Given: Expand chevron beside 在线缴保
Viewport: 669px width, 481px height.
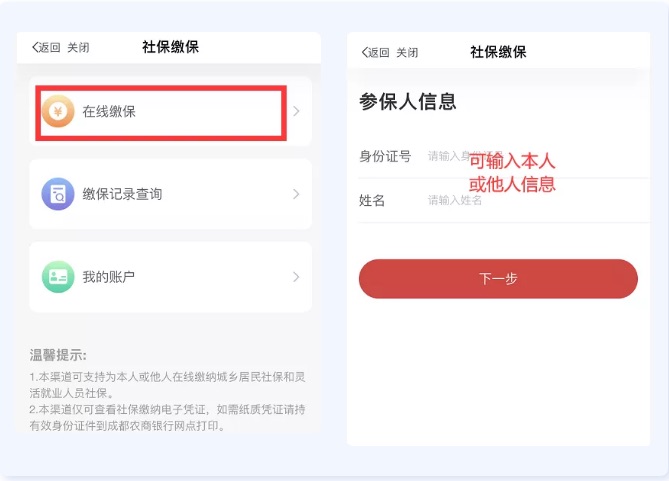Looking at the screenshot, I should coord(297,111).
